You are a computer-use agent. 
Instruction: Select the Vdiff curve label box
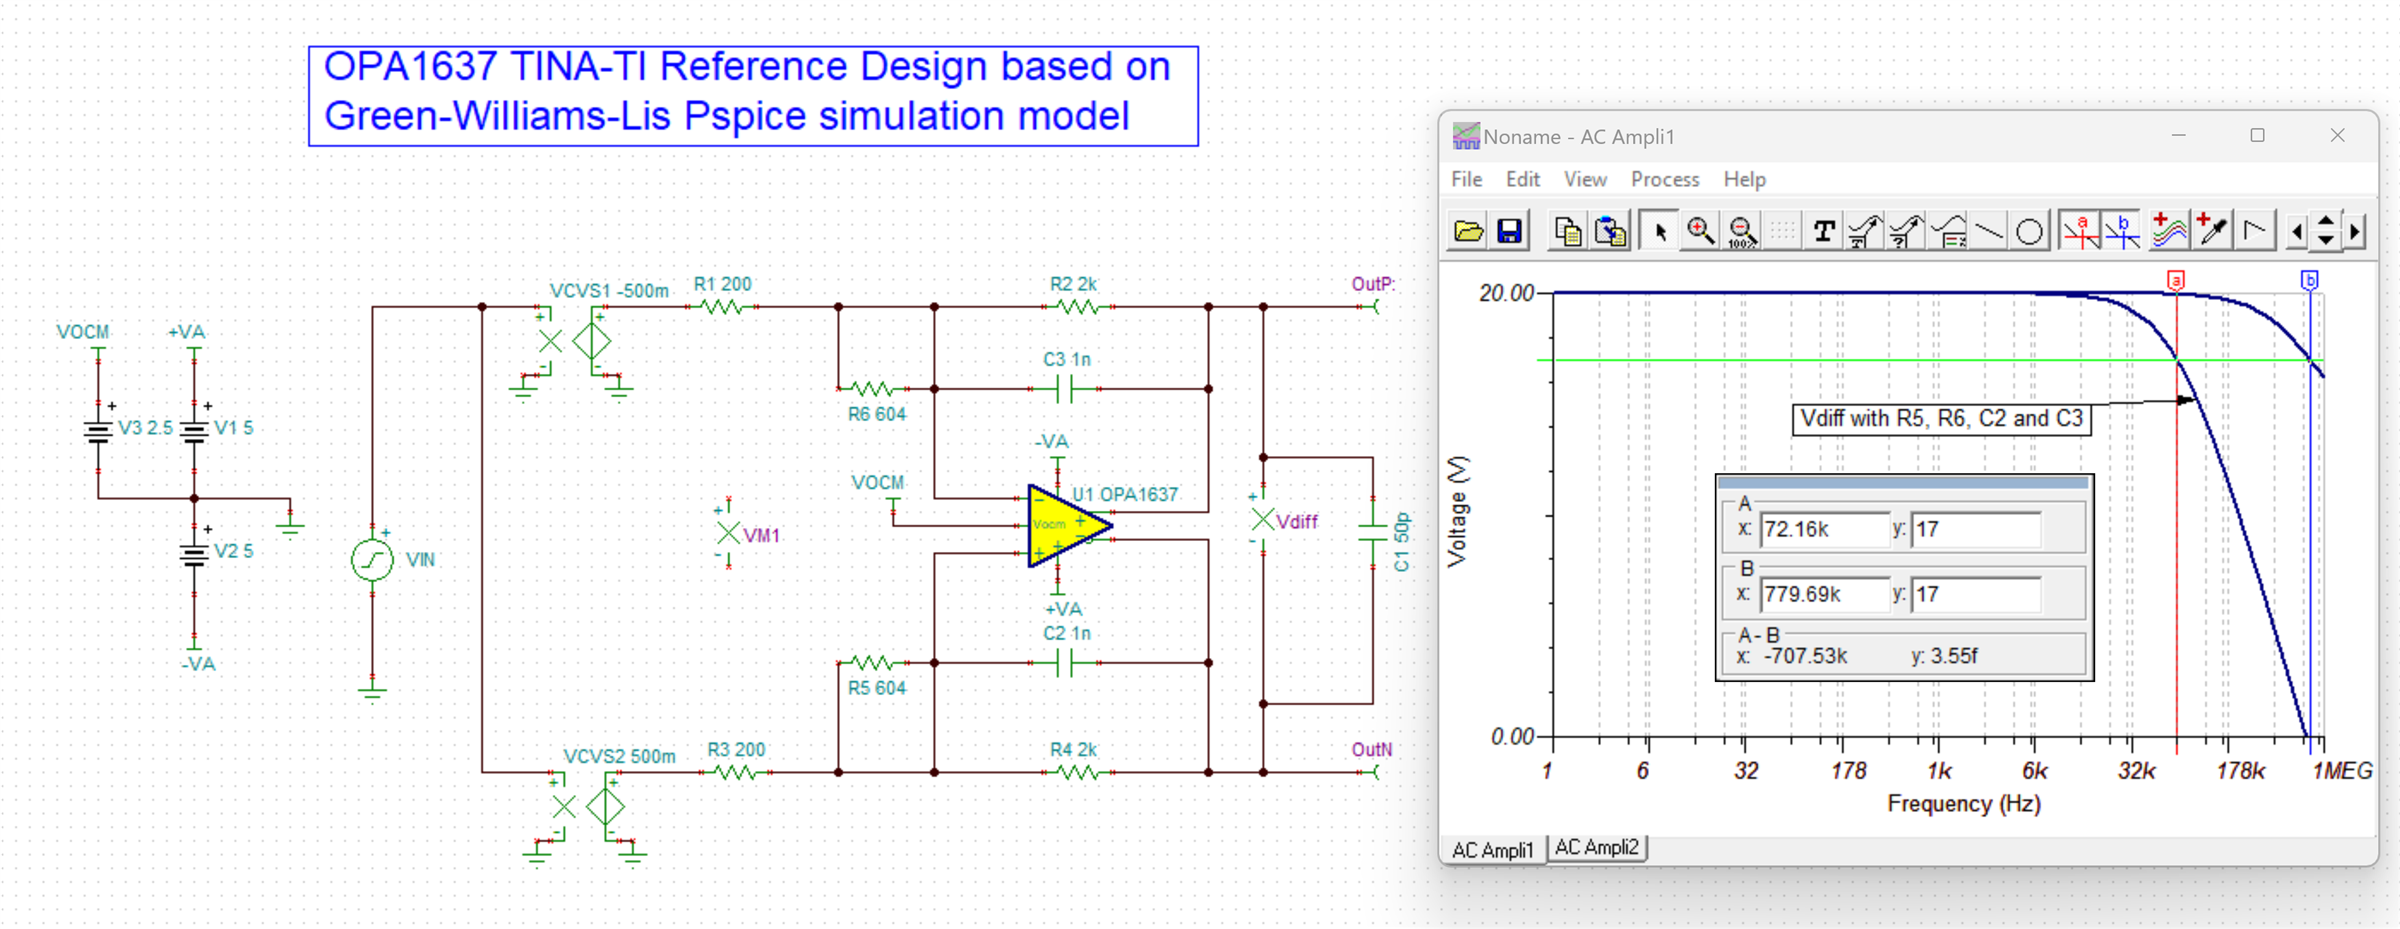click(x=1940, y=419)
